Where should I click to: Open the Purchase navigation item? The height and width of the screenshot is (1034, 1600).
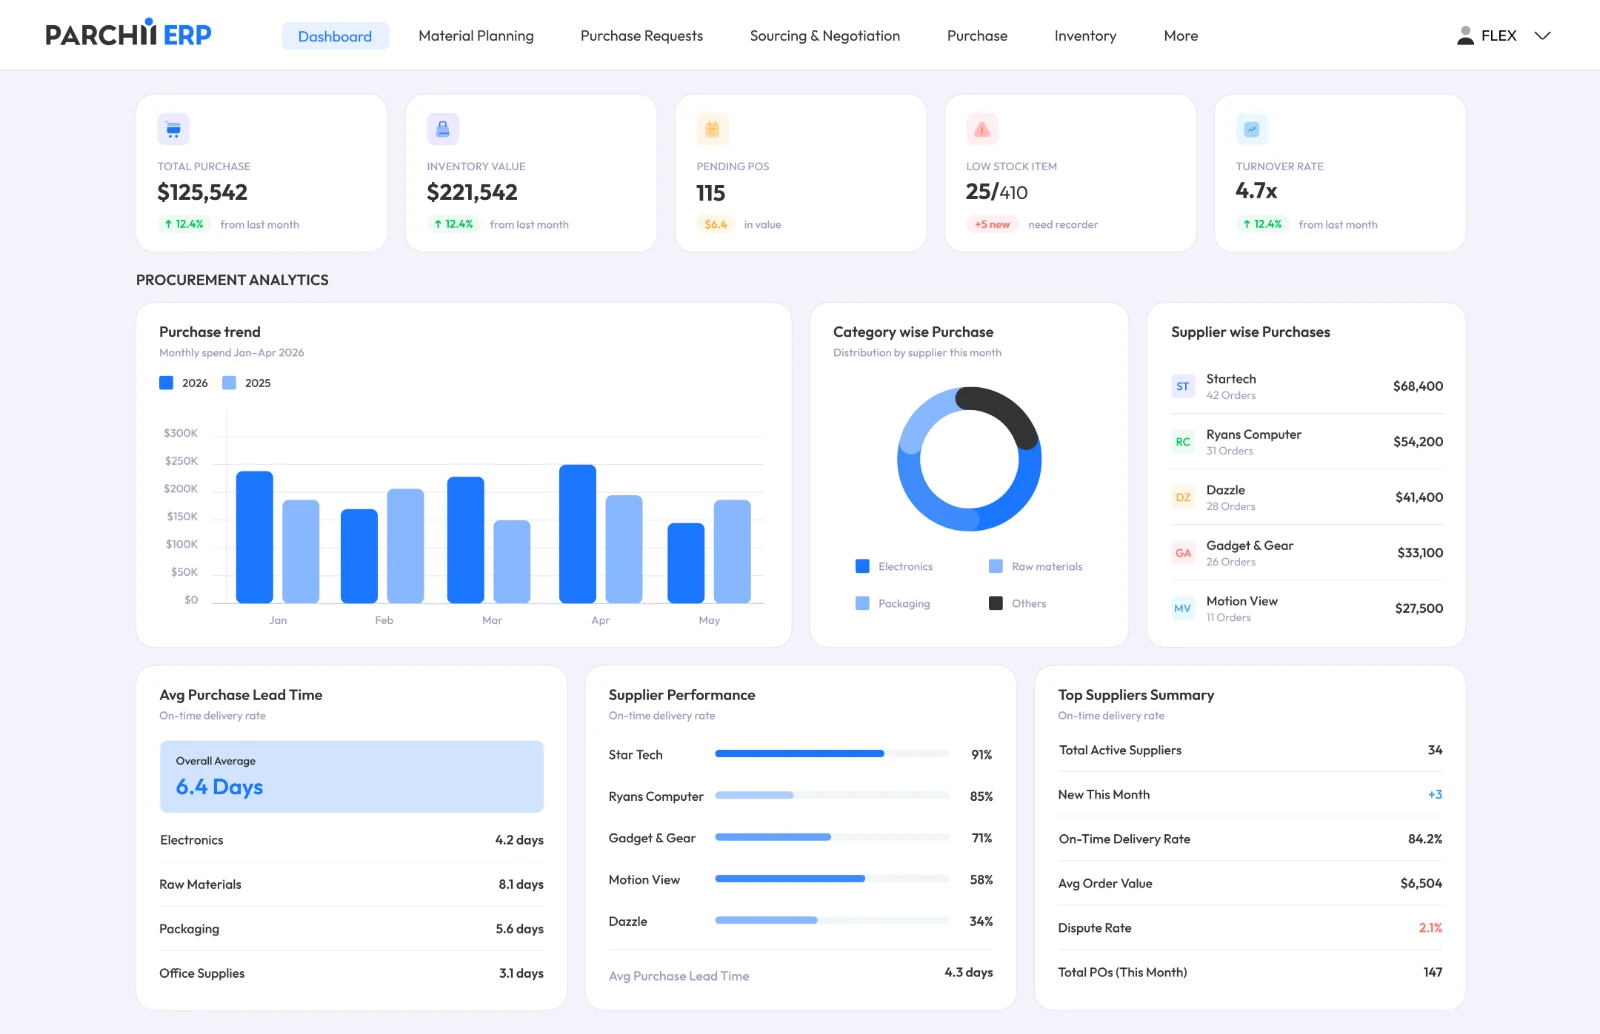click(x=977, y=36)
